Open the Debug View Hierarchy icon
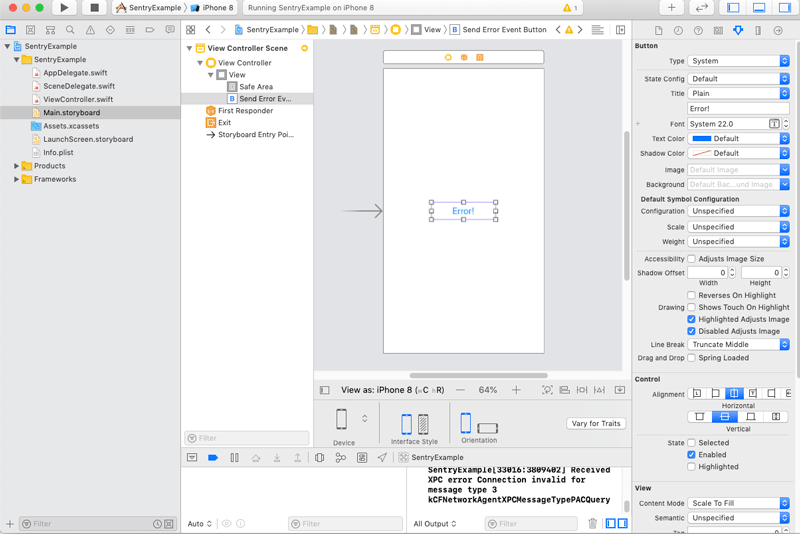This screenshot has width=800, height=534. (x=319, y=457)
